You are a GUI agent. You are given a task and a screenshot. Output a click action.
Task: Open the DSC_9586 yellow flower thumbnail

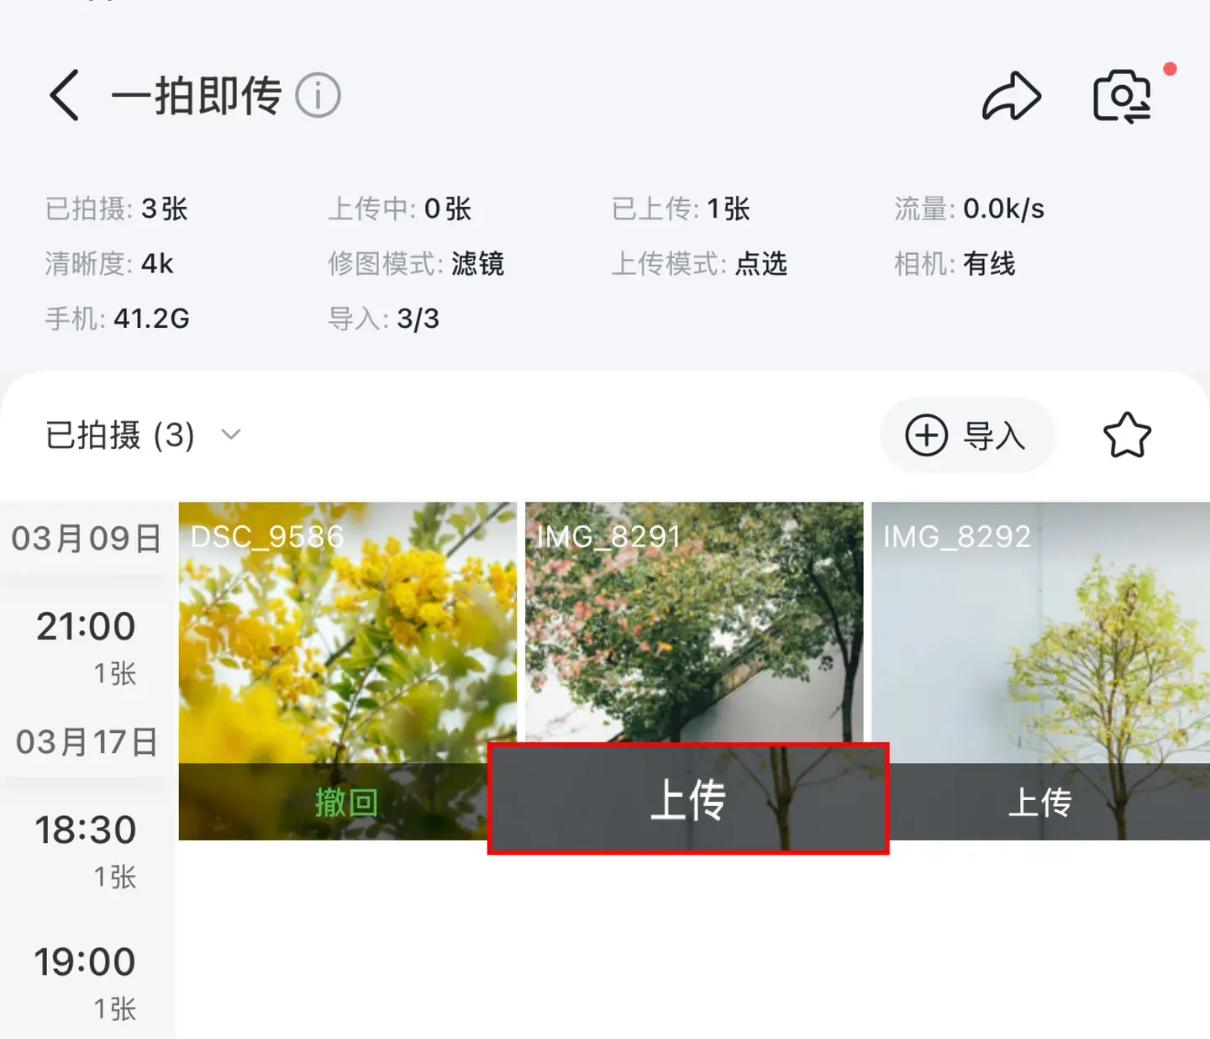pyautogui.click(x=347, y=633)
